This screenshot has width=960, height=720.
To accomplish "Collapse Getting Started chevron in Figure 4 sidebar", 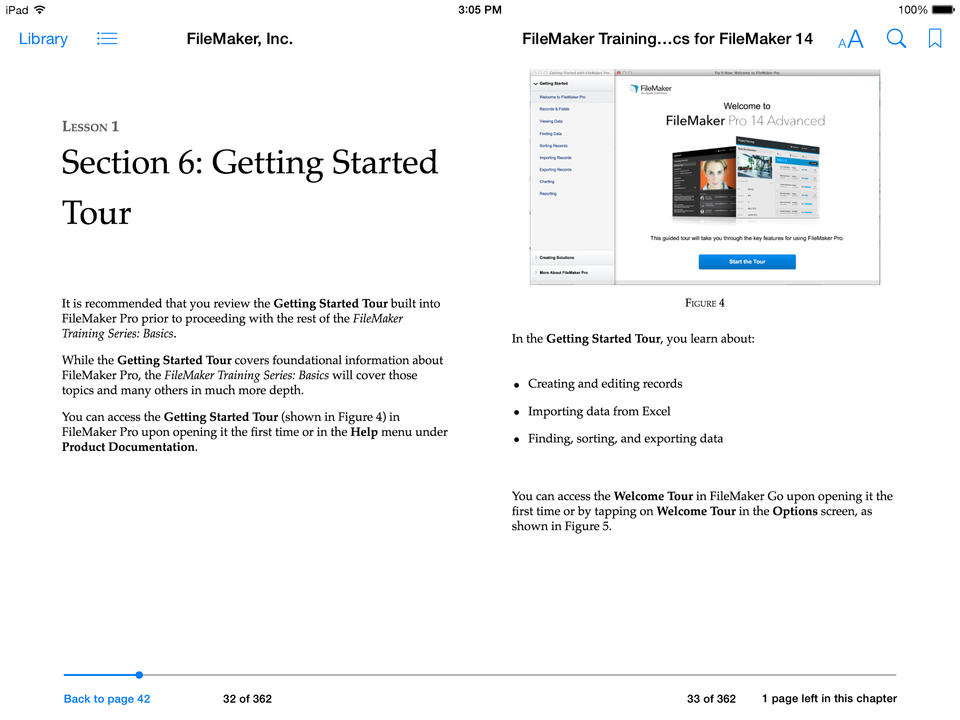I will (536, 84).
